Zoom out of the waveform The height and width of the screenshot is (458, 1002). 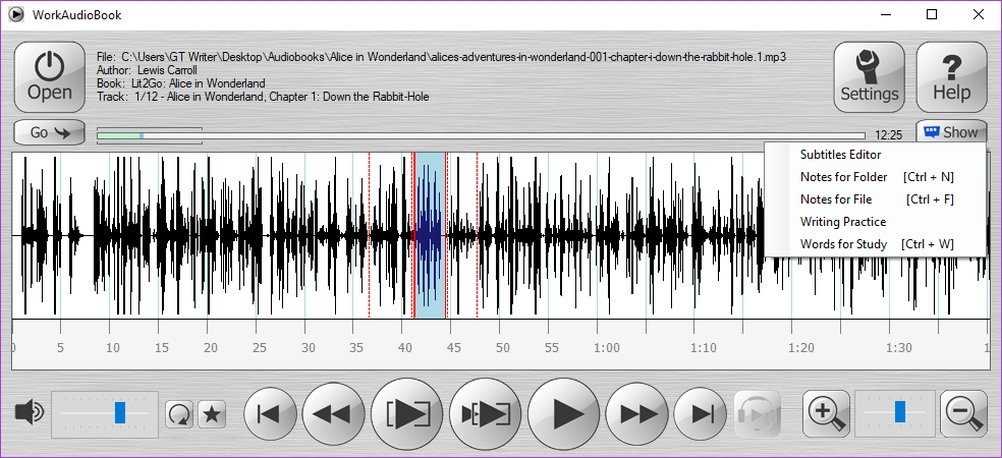[964, 414]
